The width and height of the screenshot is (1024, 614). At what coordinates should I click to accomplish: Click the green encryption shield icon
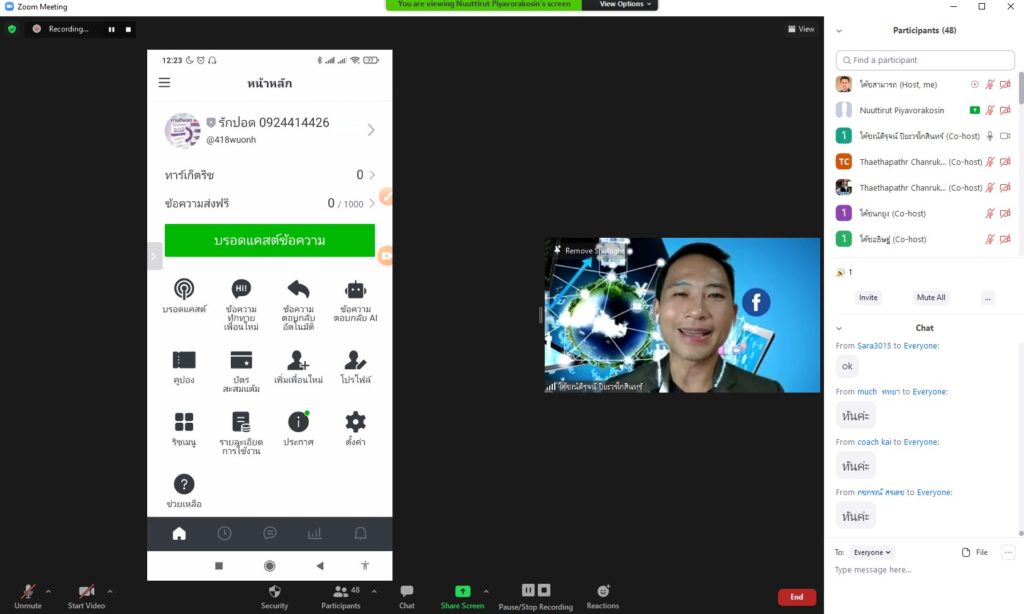click(12, 29)
